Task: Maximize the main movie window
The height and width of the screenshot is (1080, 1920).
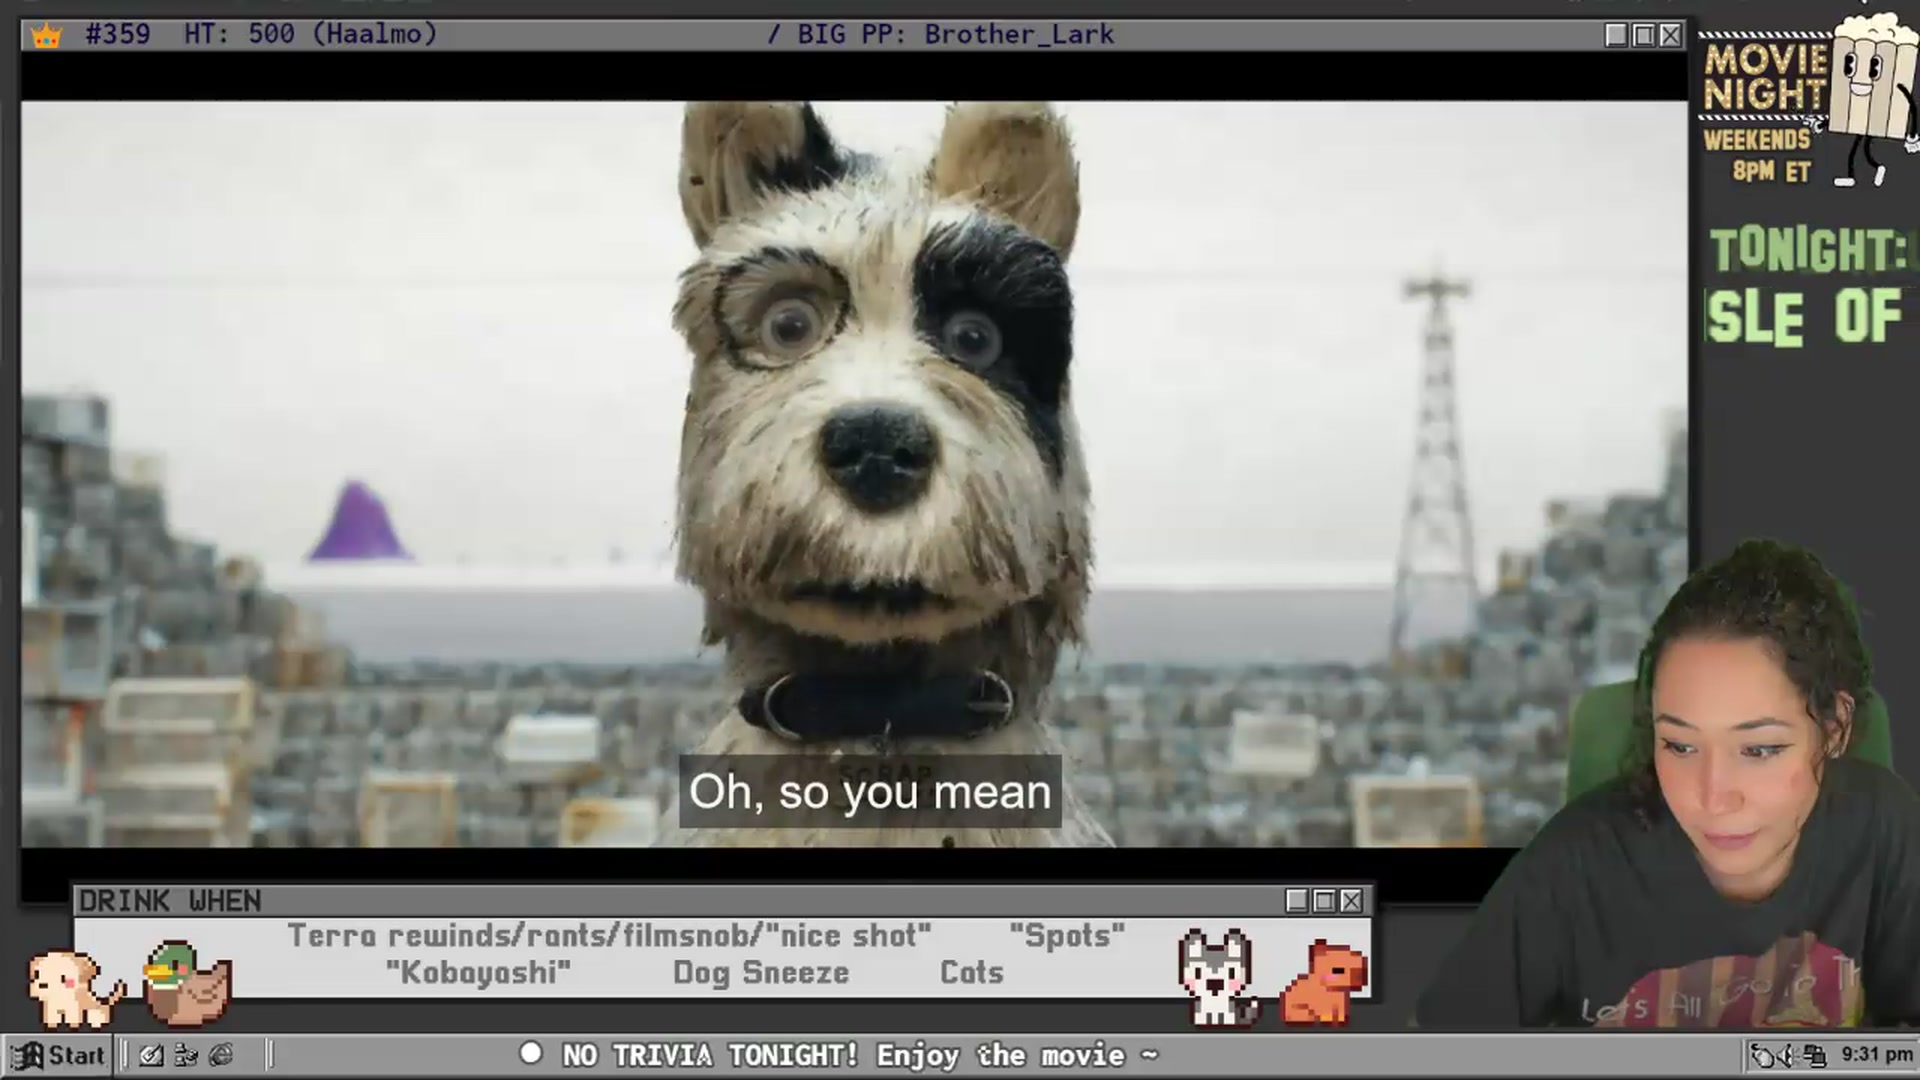Action: (1643, 35)
